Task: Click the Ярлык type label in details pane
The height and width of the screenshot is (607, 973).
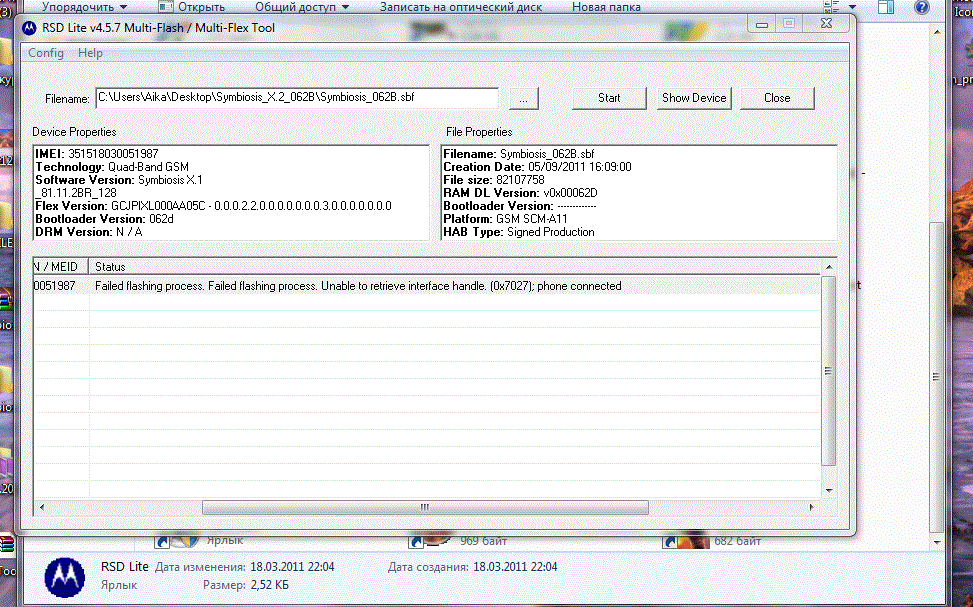Action: tap(119, 585)
